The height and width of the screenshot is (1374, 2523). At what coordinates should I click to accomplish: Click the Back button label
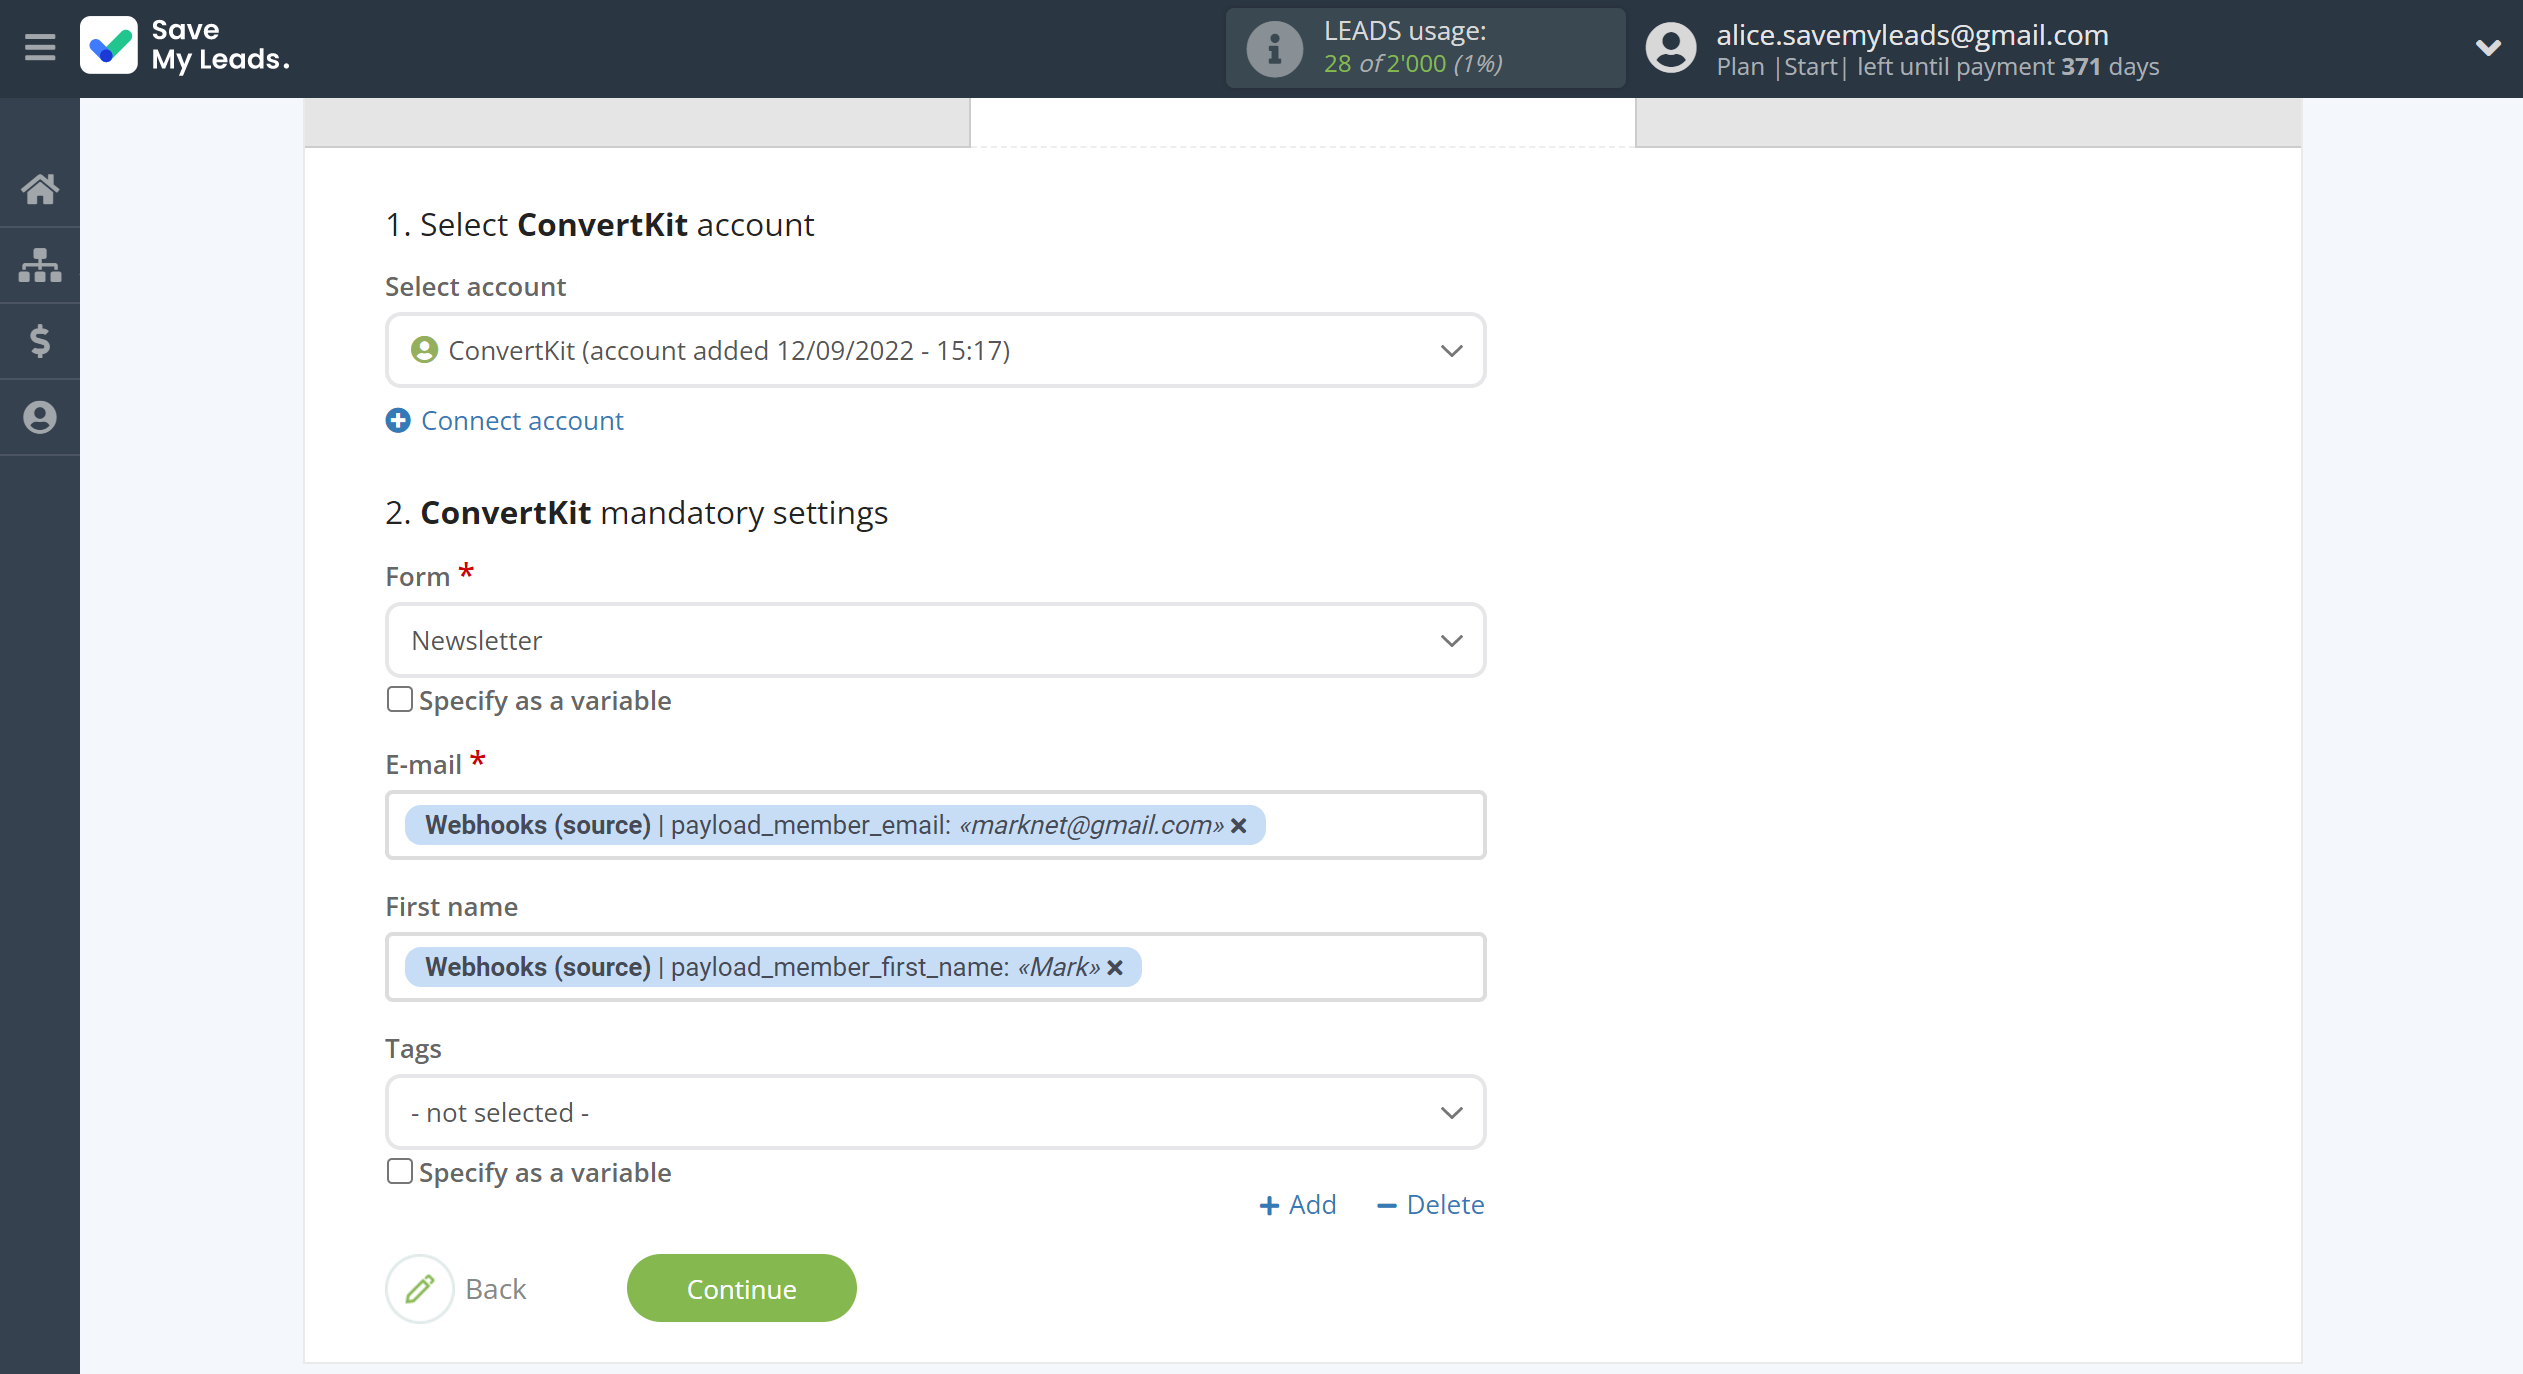pos(496,1289)
